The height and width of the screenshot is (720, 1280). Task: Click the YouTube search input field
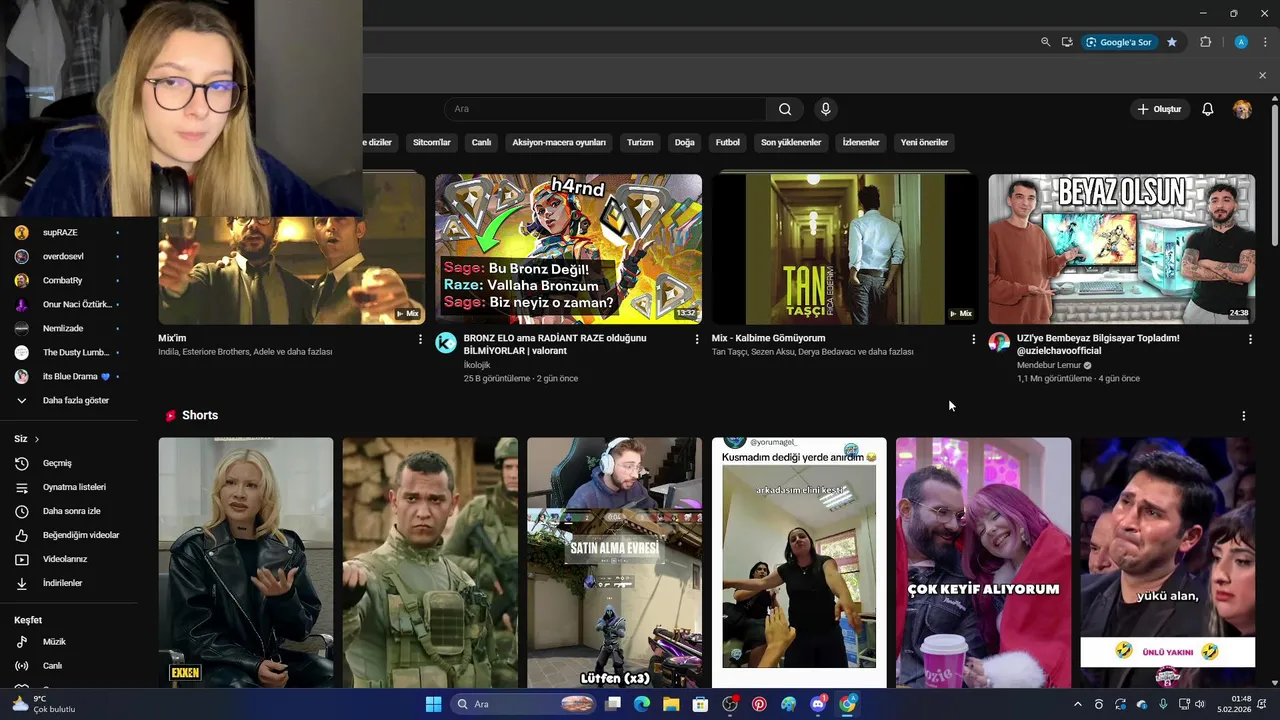pos(605,109)
